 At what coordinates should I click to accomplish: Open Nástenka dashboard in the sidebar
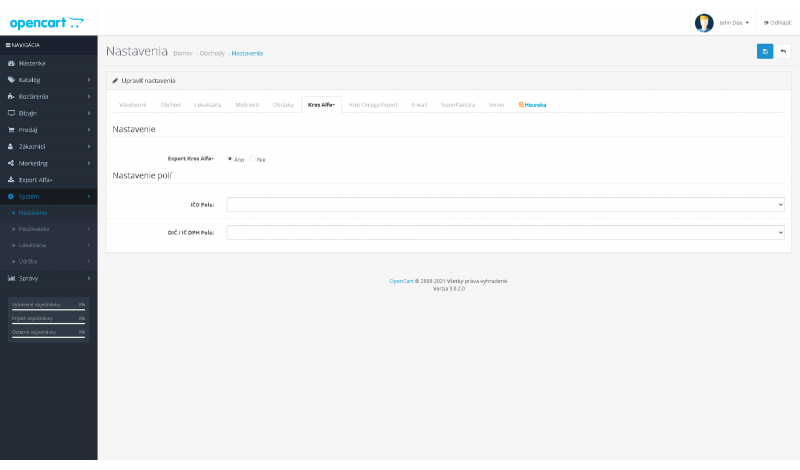[x=48, y=63]
